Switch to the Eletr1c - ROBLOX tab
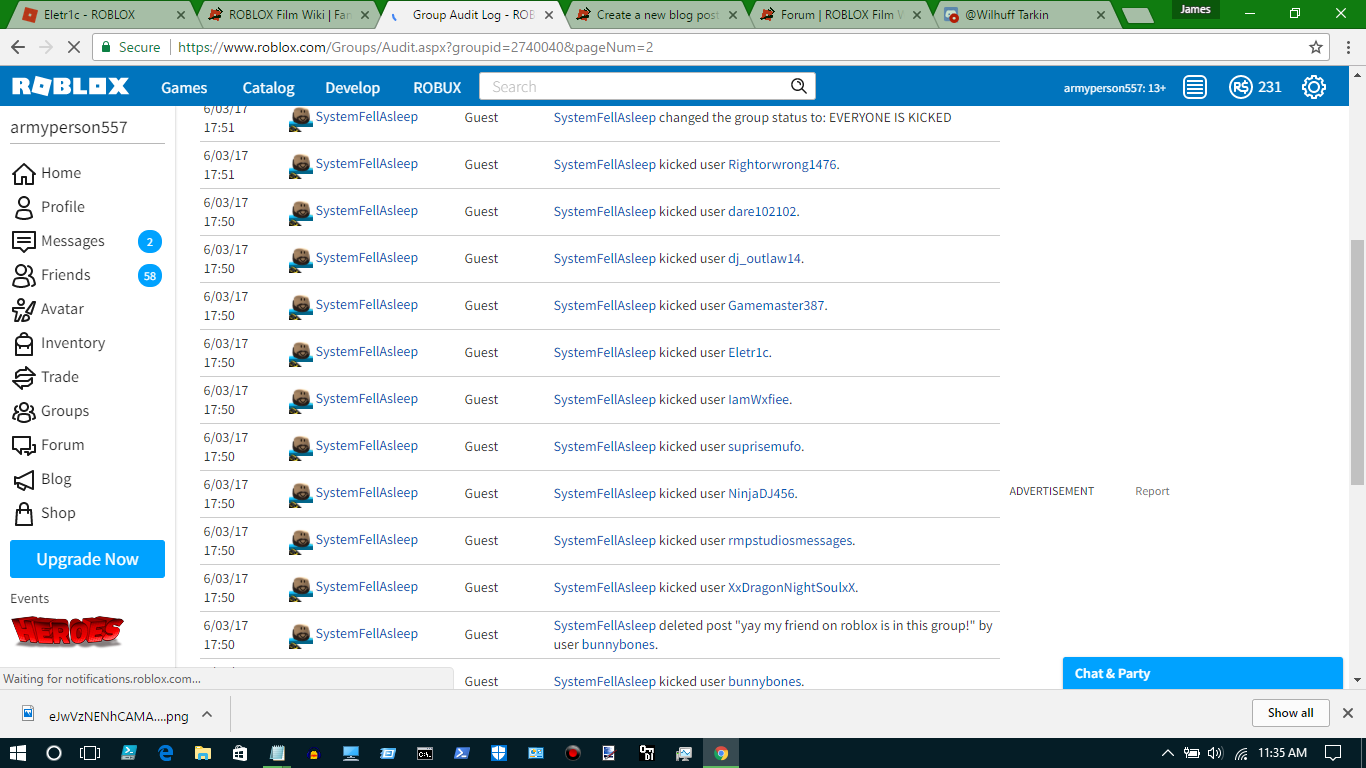Image resolution: width=1366 pixels, height=768 pixels. pos(105,15)
